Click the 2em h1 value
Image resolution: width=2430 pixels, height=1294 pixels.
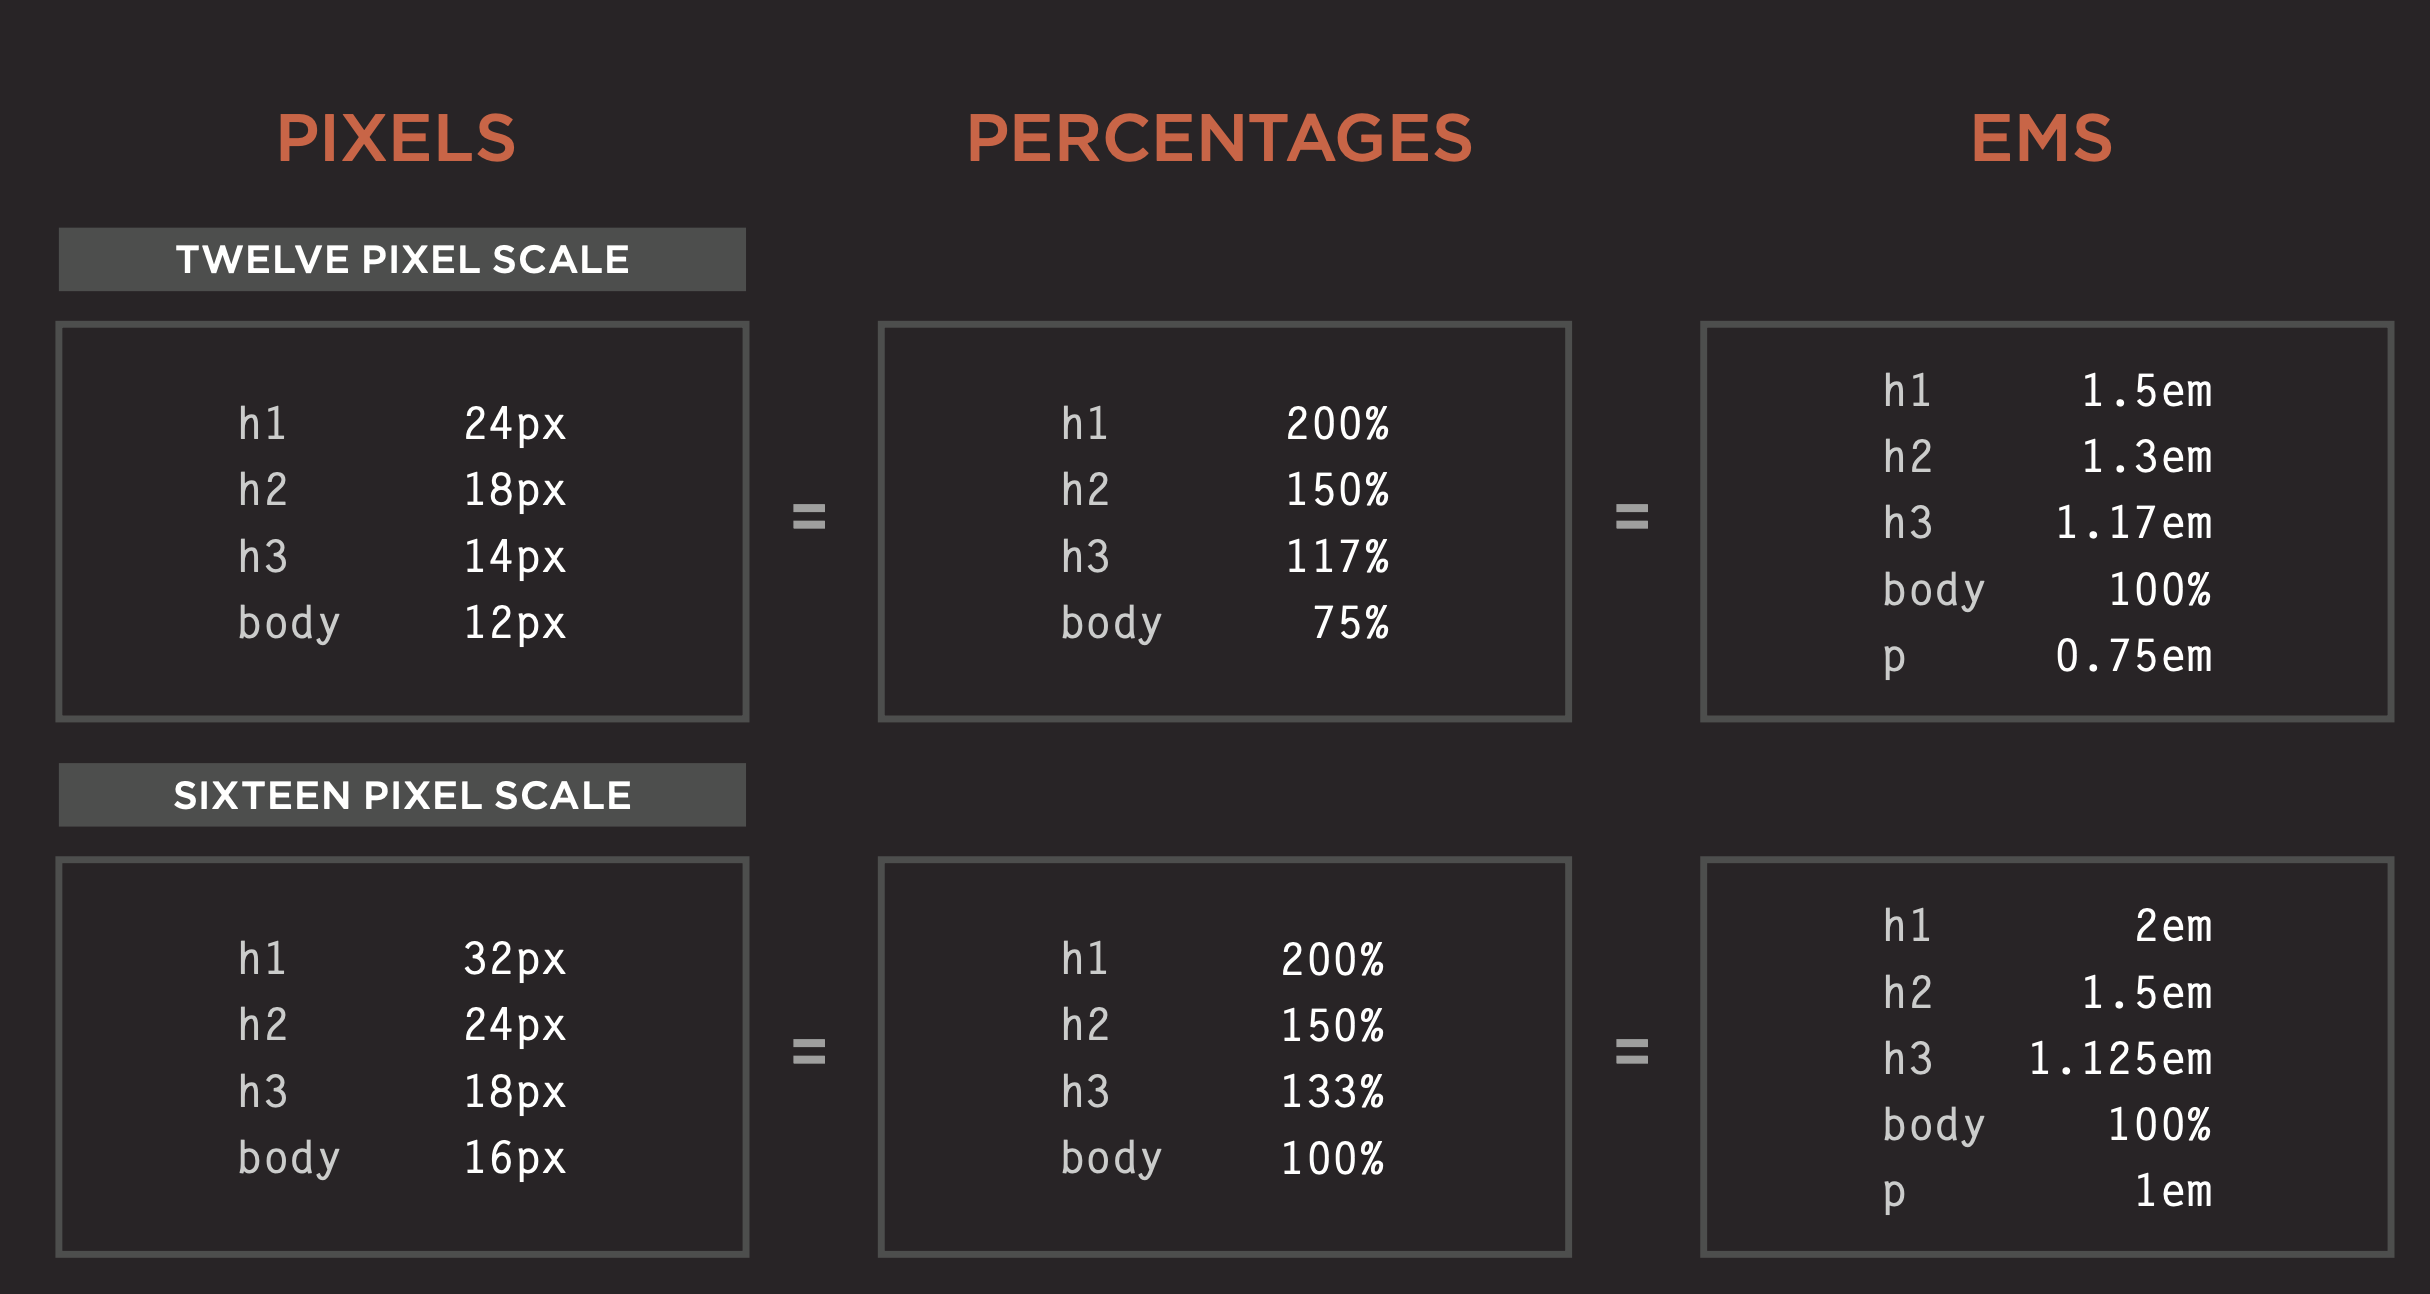point(2173,926)
